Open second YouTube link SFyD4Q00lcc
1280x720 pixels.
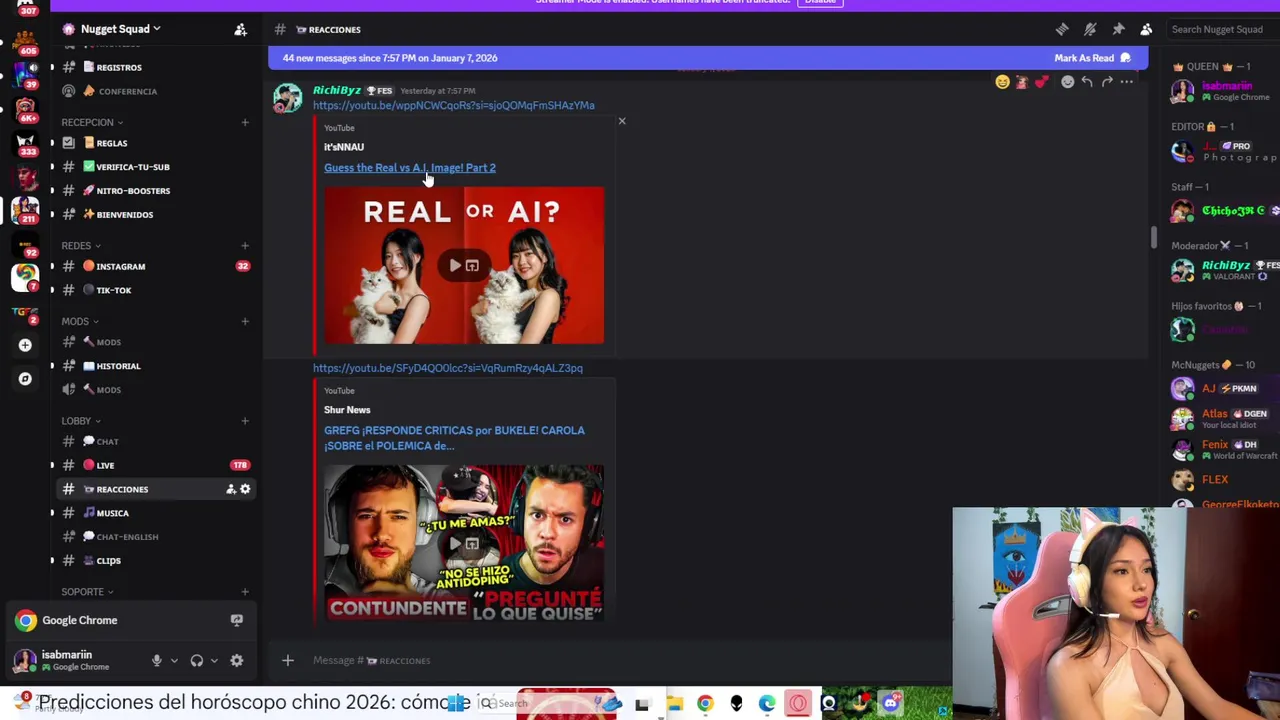pos(447,368)
